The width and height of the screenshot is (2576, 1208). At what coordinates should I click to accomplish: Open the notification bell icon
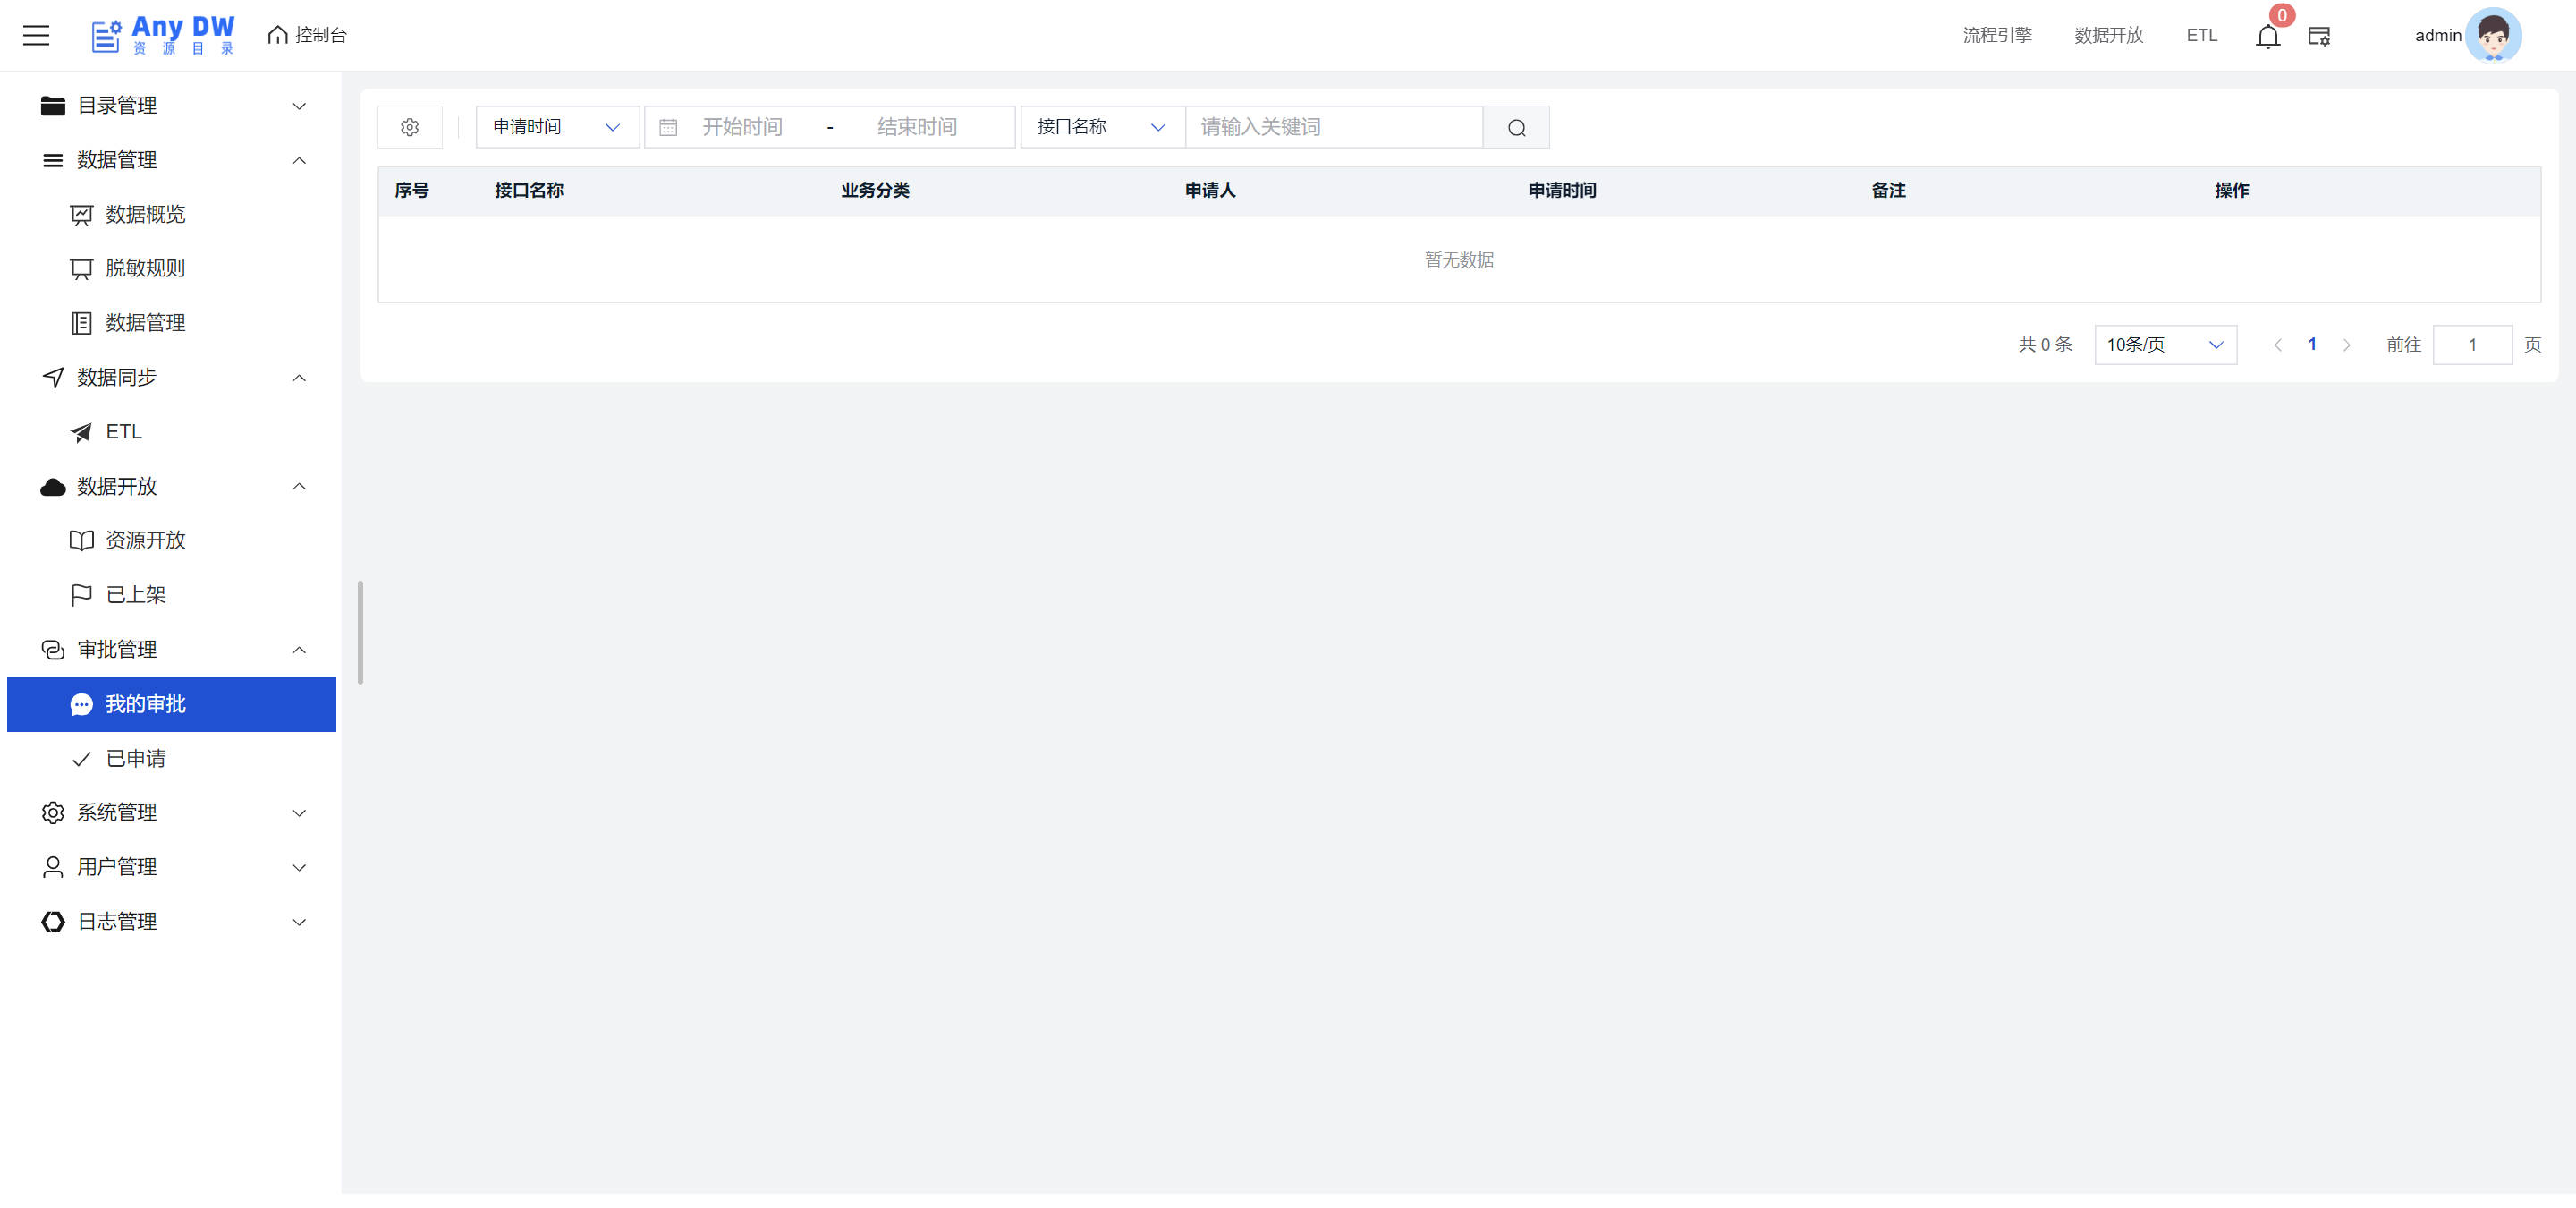[x=2267, y=37]
